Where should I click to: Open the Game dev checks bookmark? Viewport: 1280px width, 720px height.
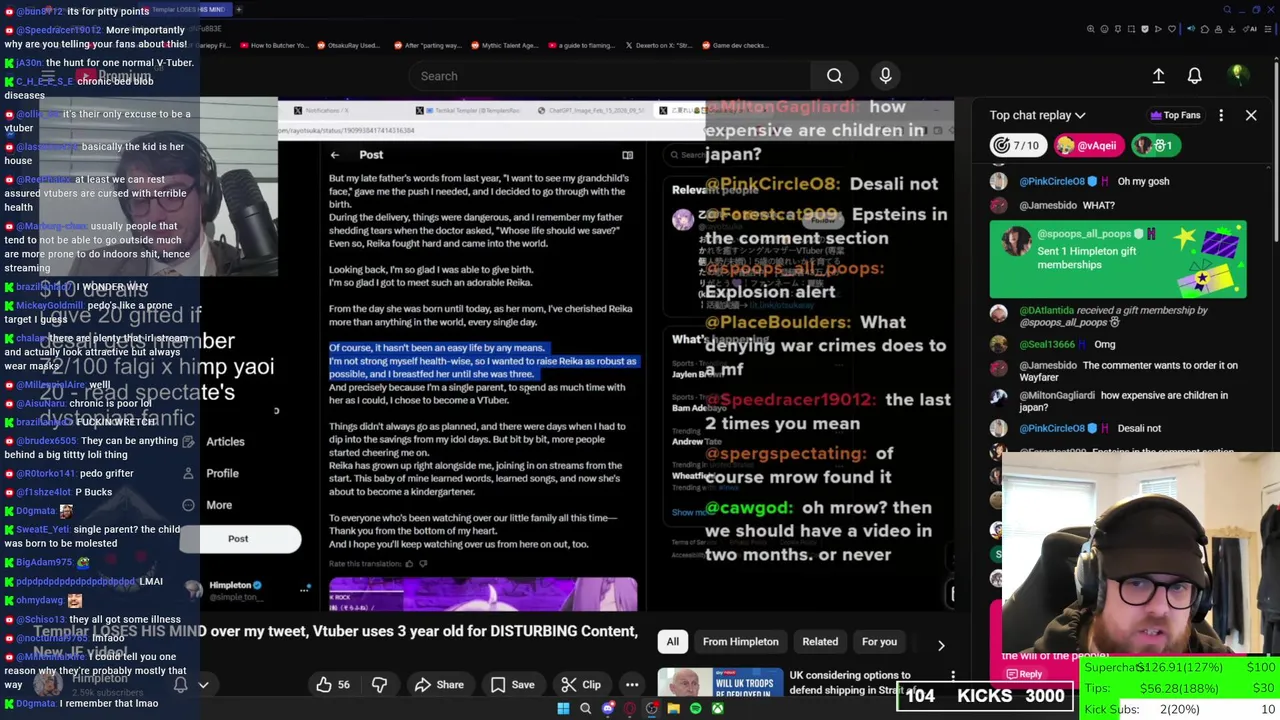[735, 45]
